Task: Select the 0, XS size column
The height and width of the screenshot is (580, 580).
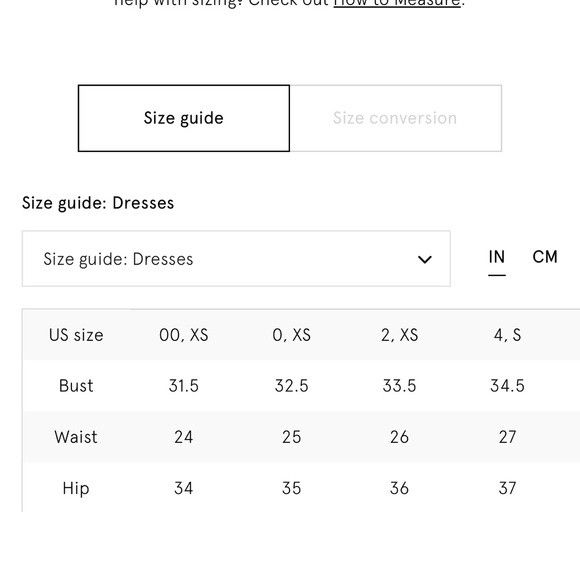Action: pyautogui.click(x=291, y=335)
